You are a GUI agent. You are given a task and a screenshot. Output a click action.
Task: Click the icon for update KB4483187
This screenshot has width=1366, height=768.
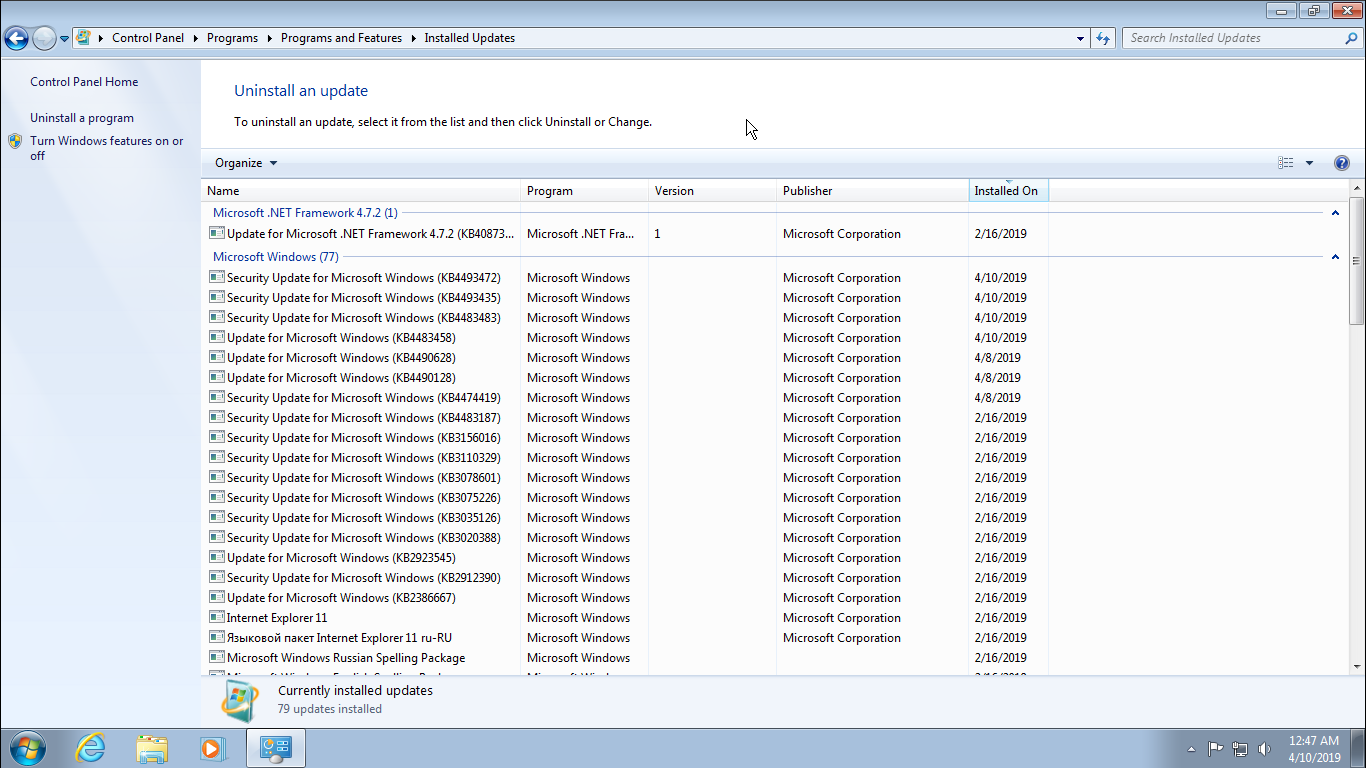coord(217,417)
